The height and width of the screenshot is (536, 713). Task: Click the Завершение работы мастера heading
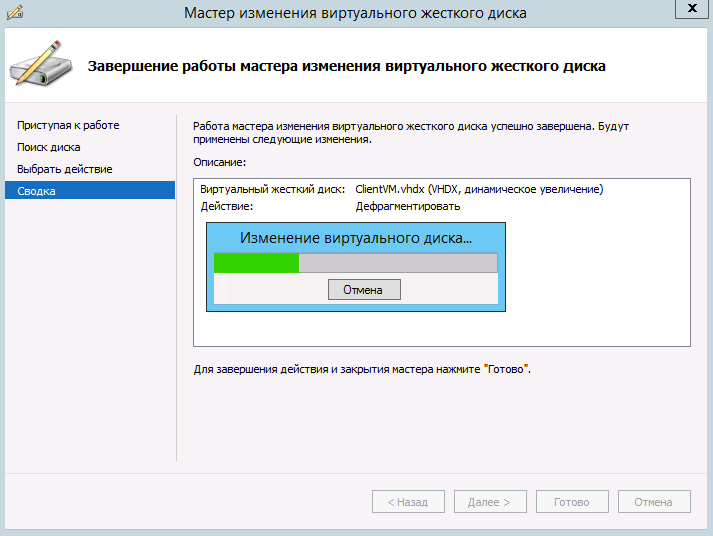pos(347,67)
